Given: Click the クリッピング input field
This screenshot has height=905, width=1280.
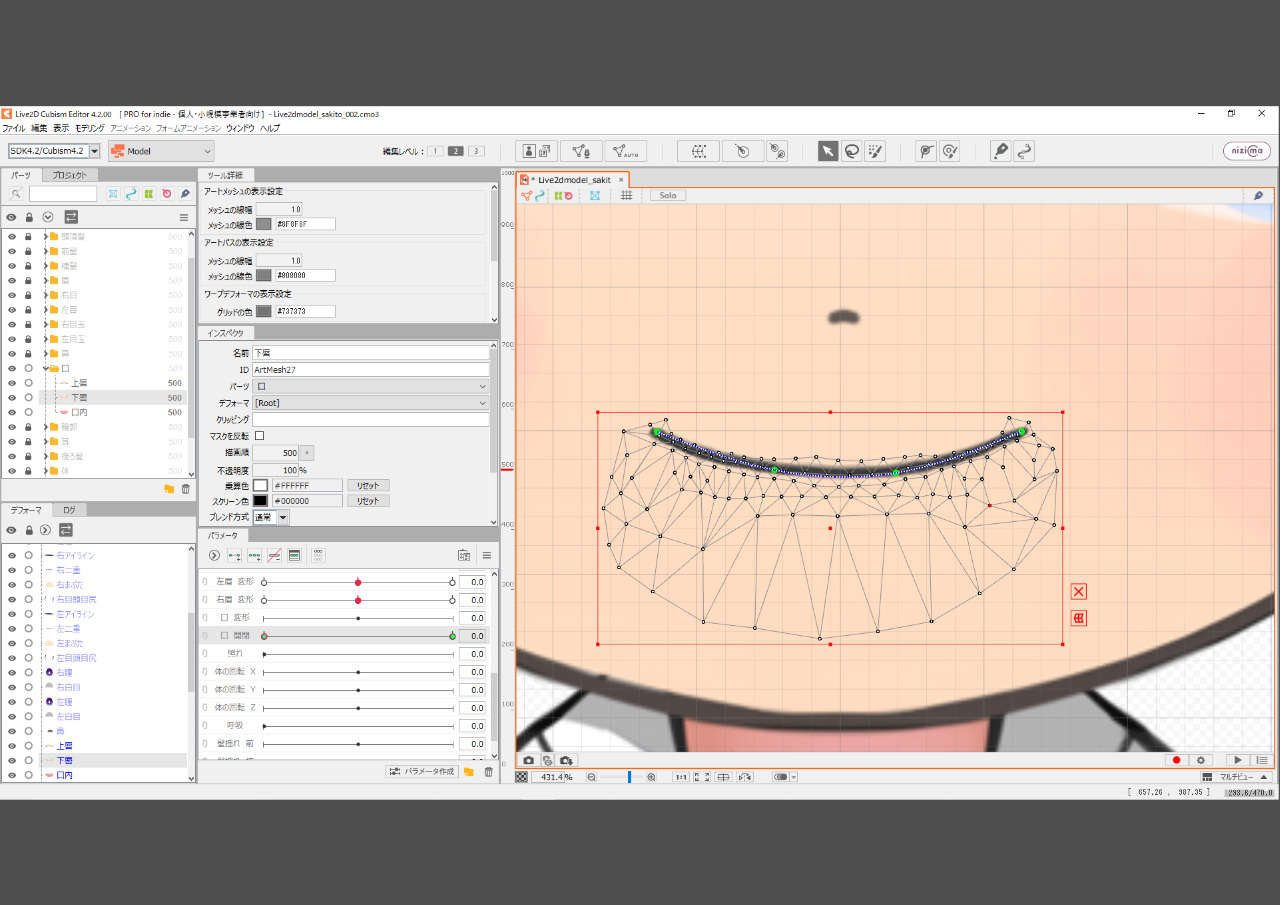Looking at the screenshot, I should pyautogui.click(x=371, y=420).
